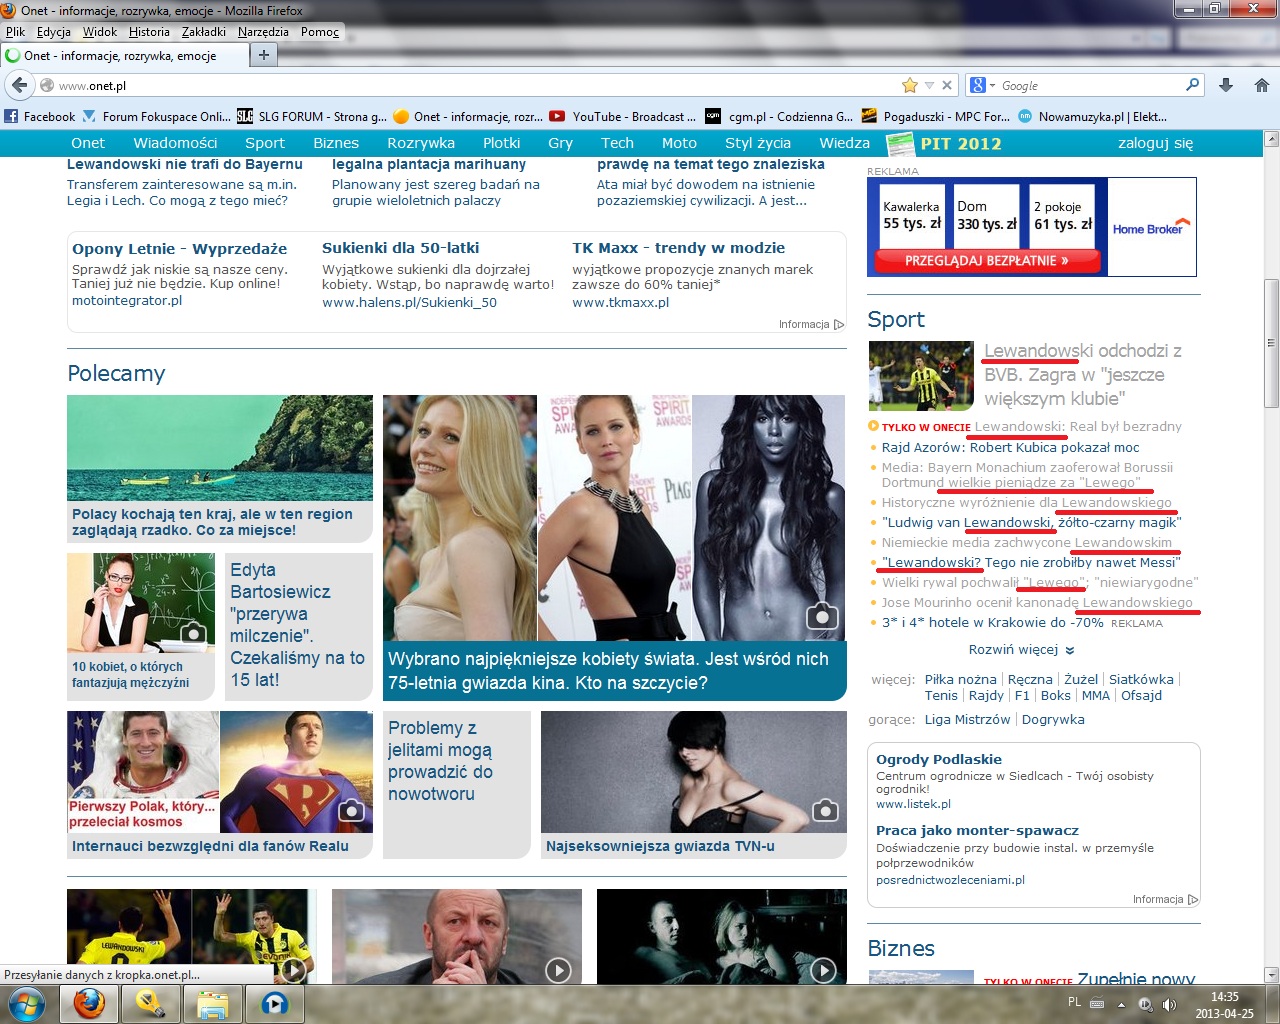Screen dimensions: 1280x1024
Task: Open the Facebook bookmark
Action: 40,116
